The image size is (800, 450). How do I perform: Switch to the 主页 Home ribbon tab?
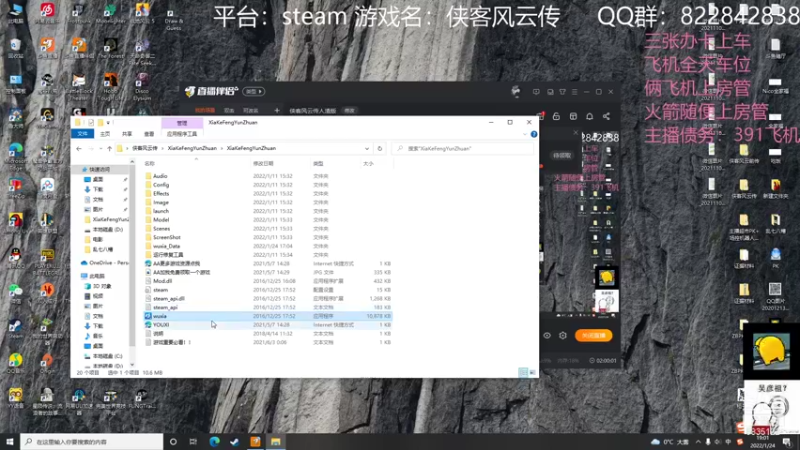(x=105, y=134)
